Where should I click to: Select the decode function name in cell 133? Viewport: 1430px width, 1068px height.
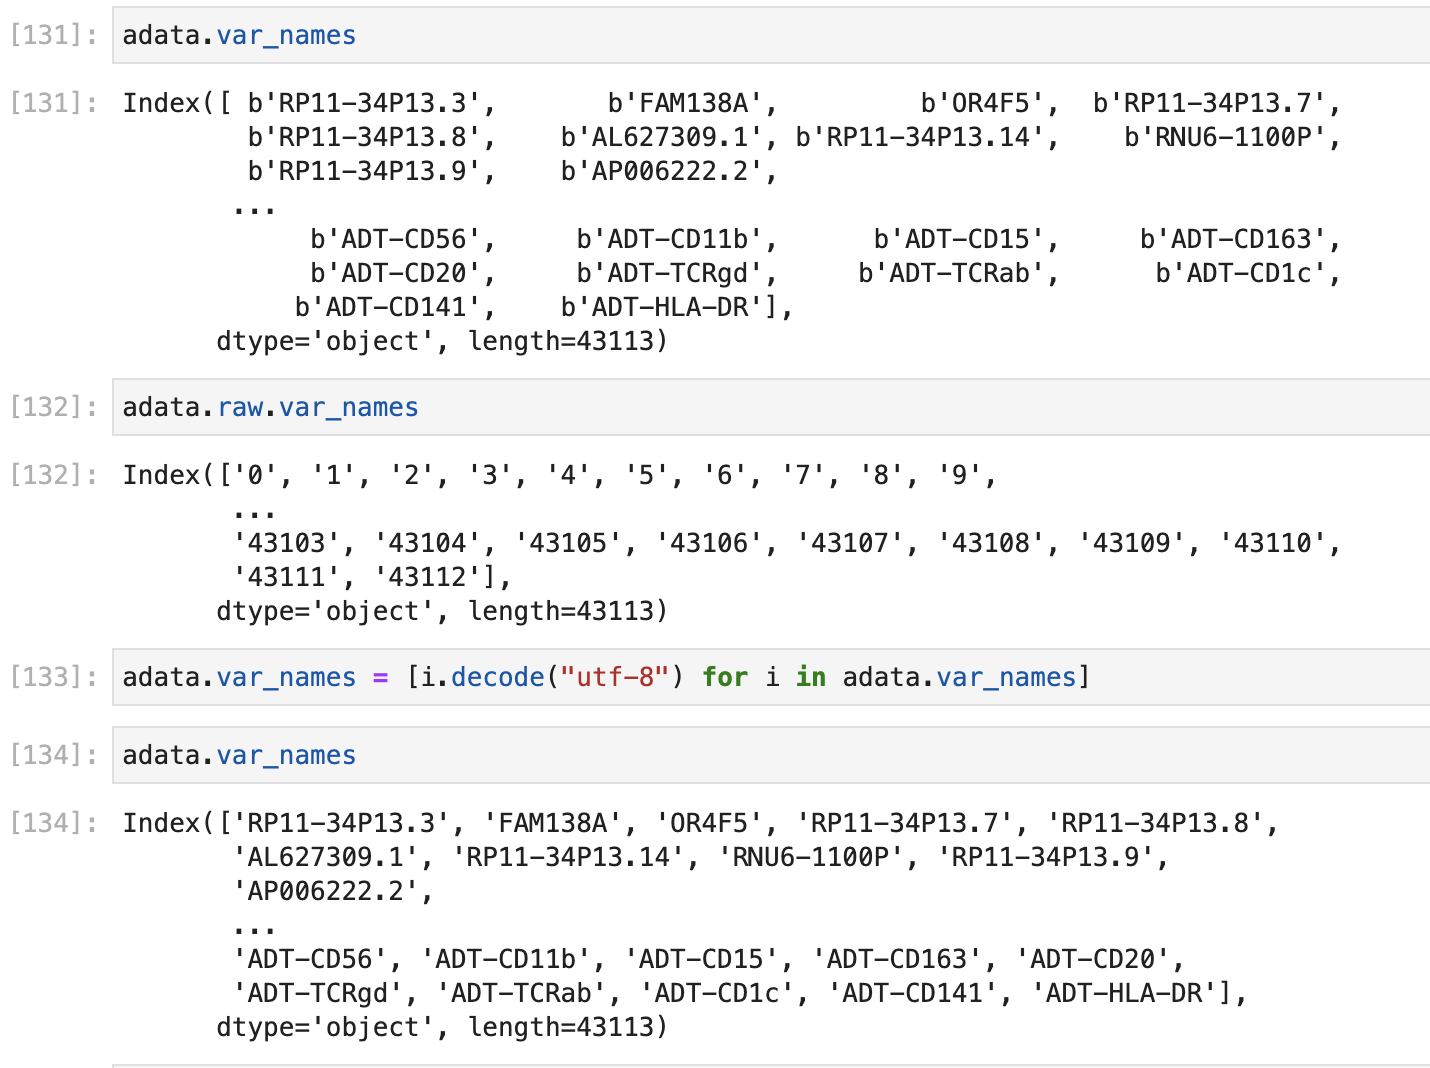[x=497, y=677]
